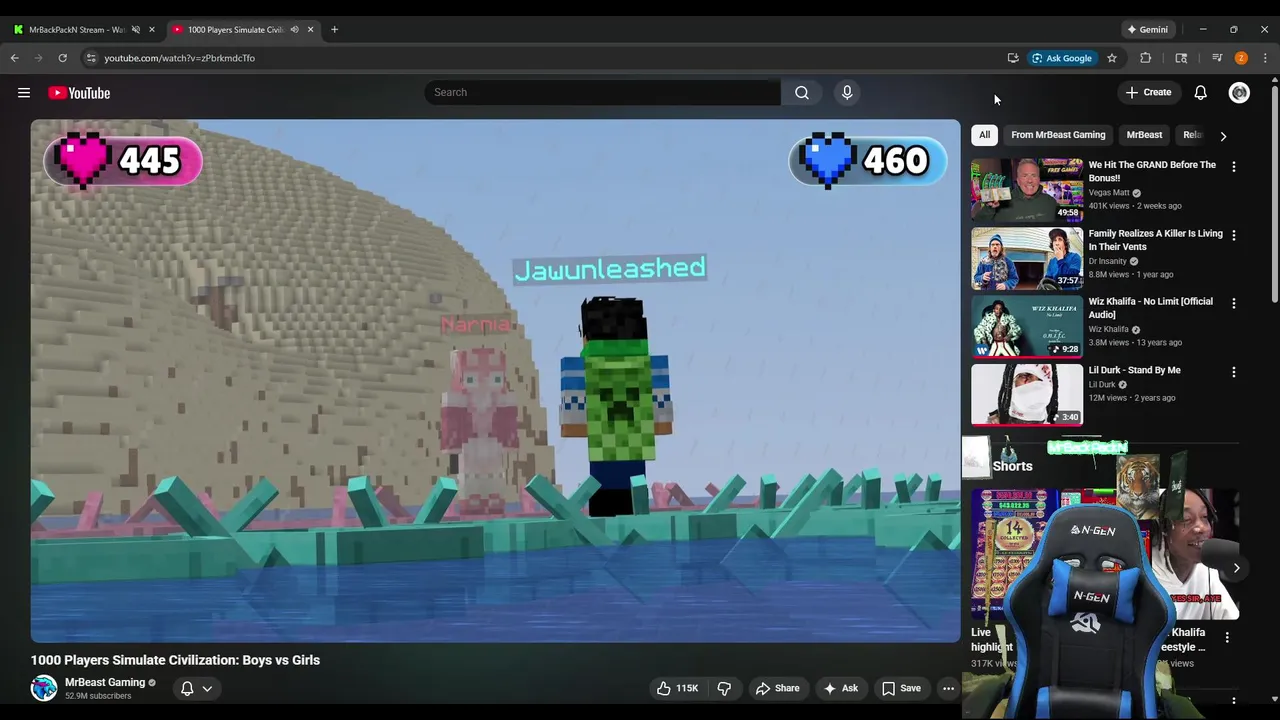The height and width of the screenshot is (720, 1280).
Task: Open the YouTube hamburger guide menu
Action: click(x=24, y=93)
